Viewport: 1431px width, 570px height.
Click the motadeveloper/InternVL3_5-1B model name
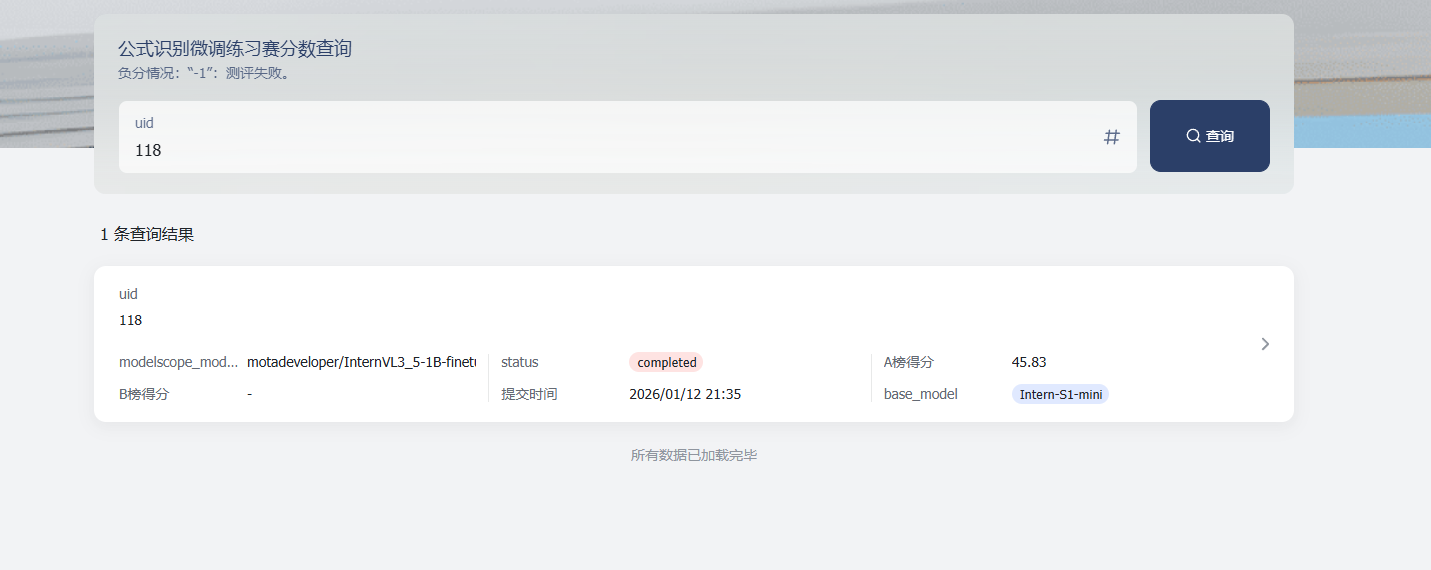[x=362, y=362]
